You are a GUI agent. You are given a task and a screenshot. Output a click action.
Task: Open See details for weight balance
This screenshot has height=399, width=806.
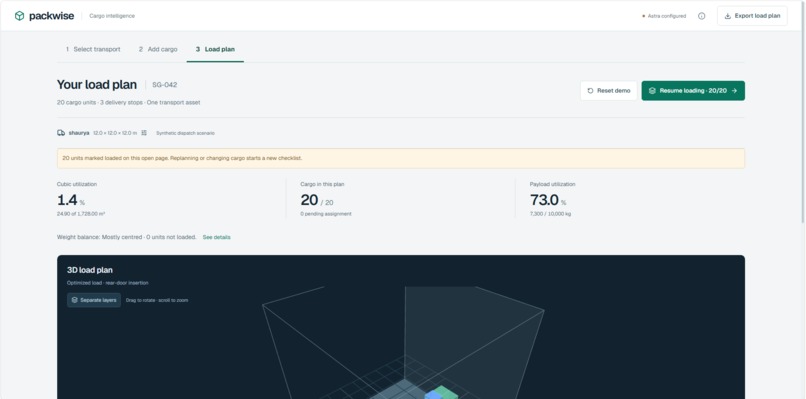[x=216, y=237]
